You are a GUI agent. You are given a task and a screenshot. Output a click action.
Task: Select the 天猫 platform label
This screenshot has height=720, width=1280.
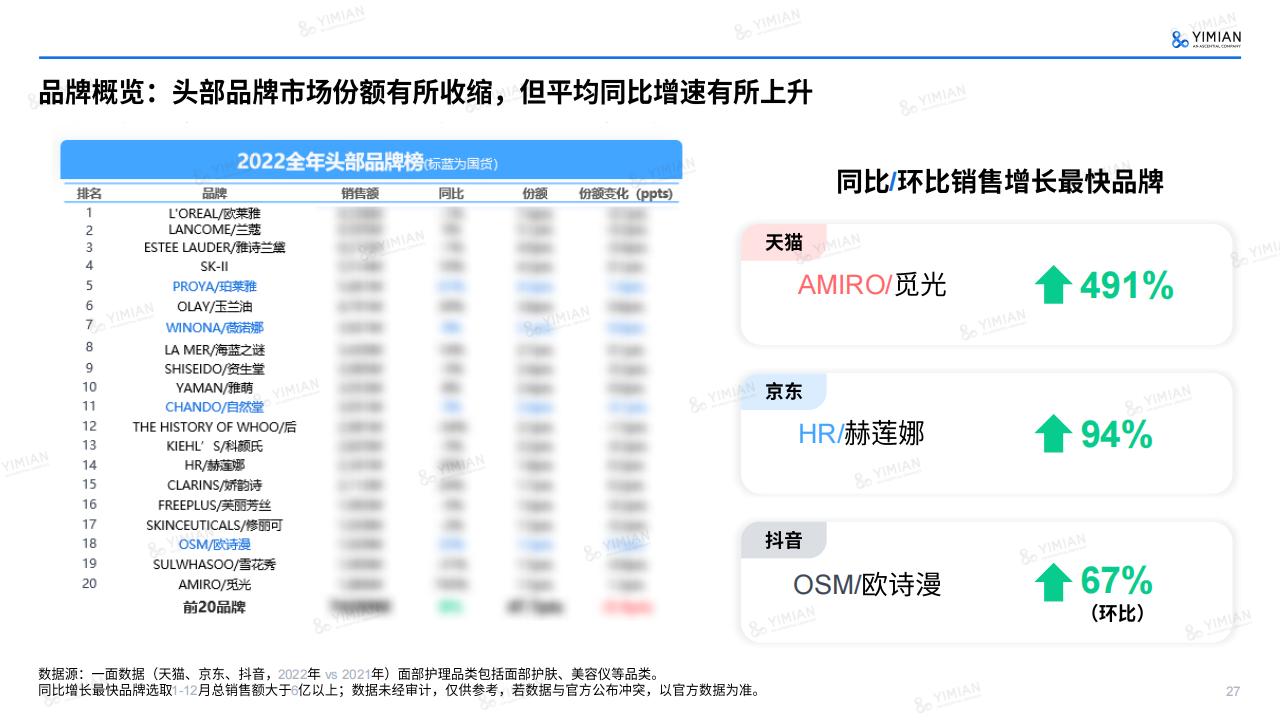(x=784, y=243)
